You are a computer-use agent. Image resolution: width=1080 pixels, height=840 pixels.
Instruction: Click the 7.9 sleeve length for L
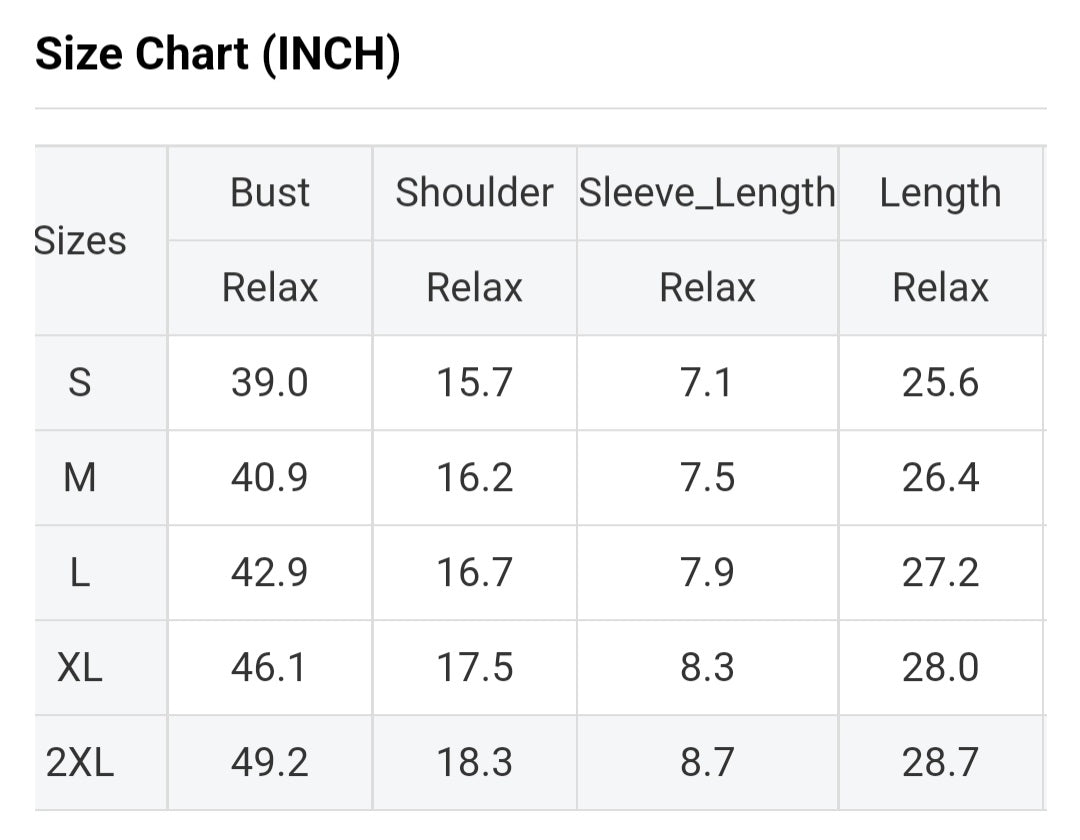point(707,573)
